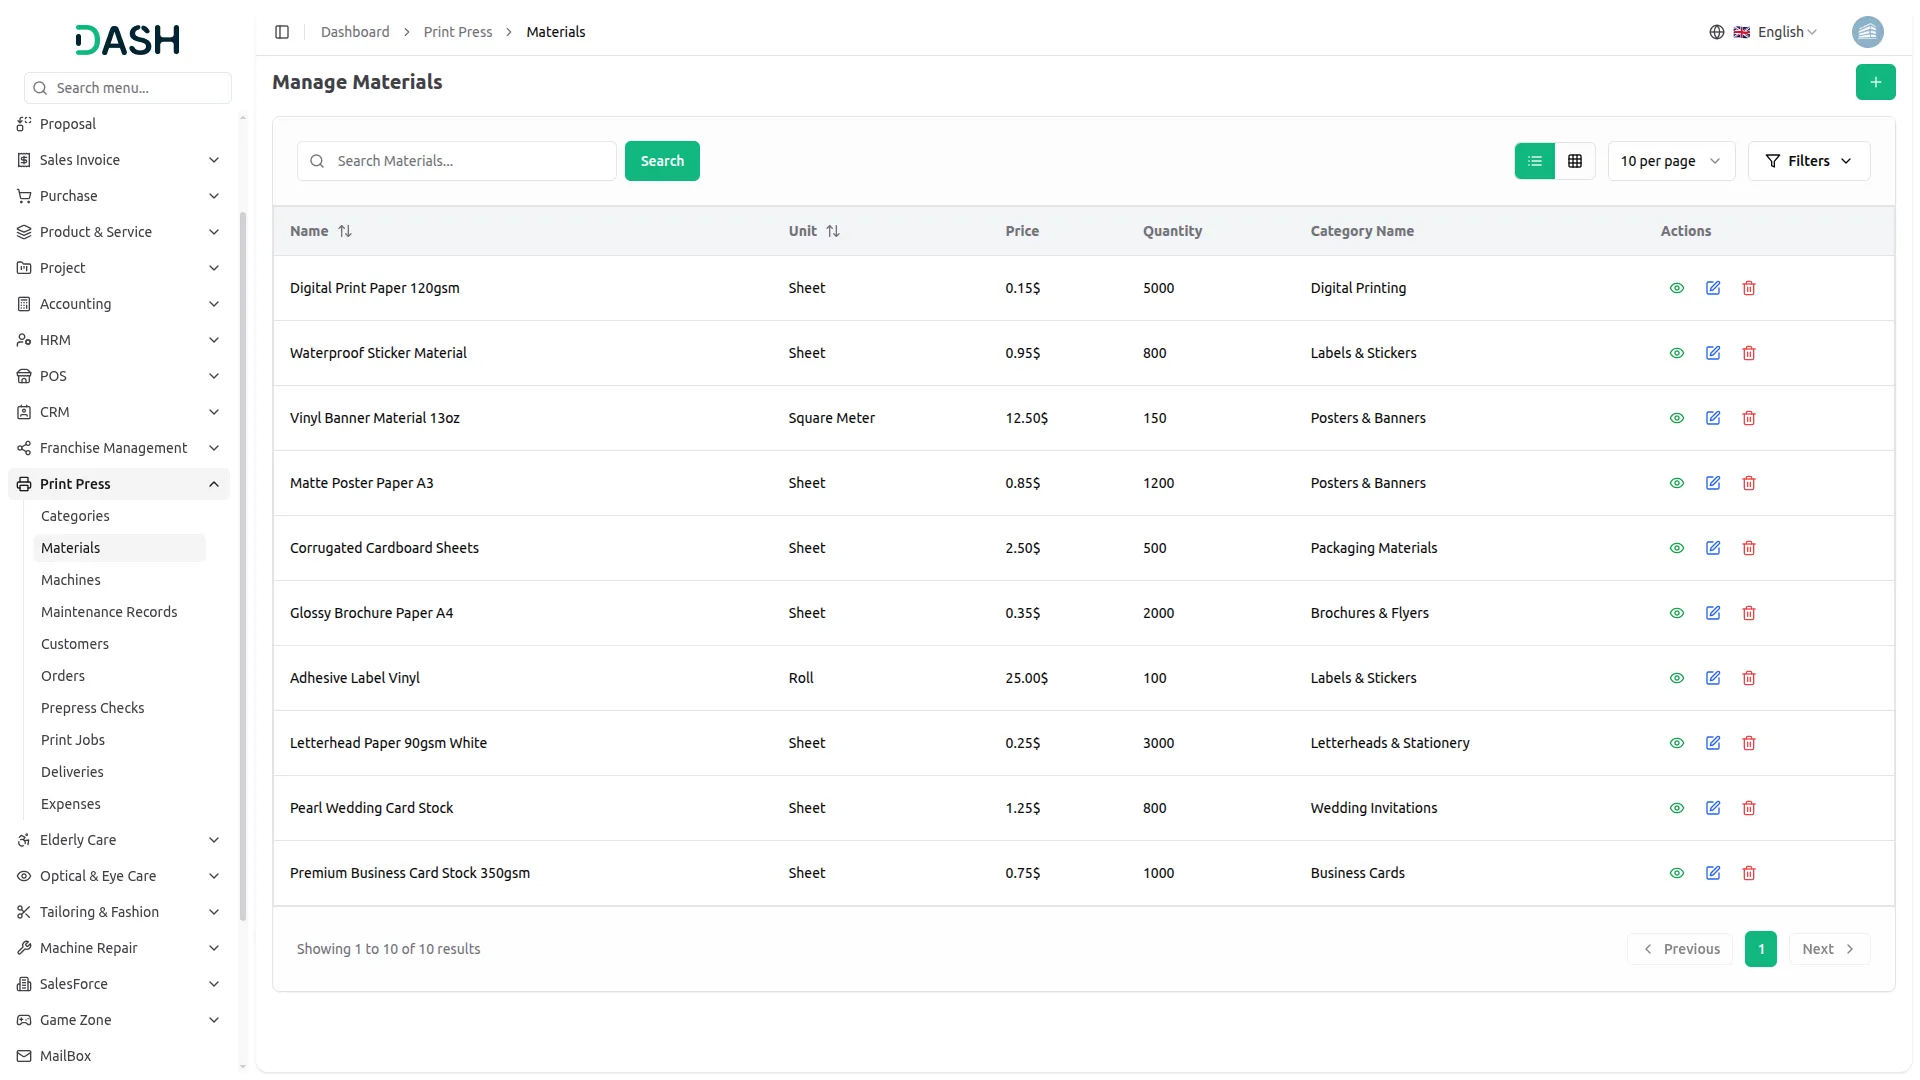Switch to grid view layout
1920x1080 pixels.
click(1574, 161)
